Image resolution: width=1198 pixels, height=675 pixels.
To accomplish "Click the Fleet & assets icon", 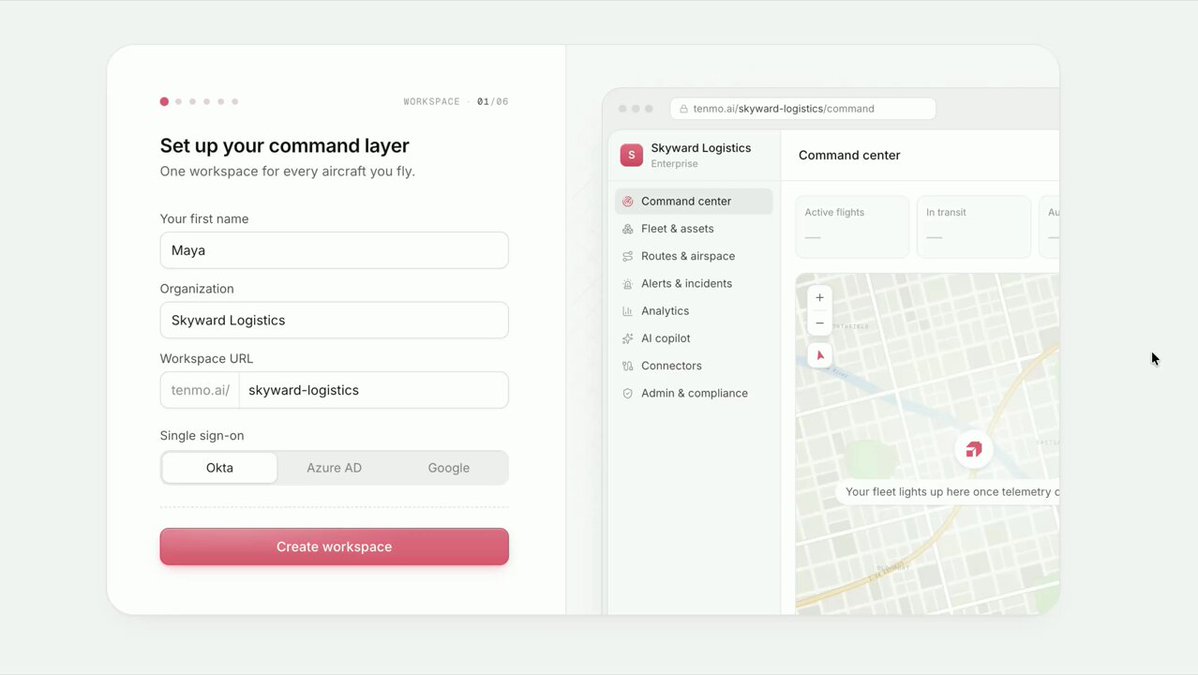I will click(627, 229).
